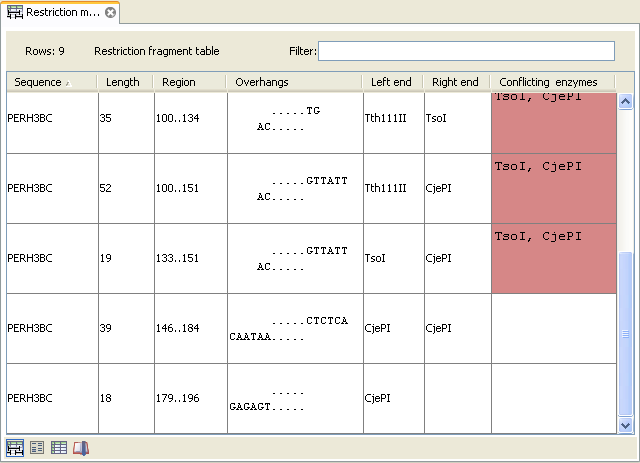The width and height of the screenshot is (640, 463).
Task: Show the table view grid icon
Action: pos(59,448)
